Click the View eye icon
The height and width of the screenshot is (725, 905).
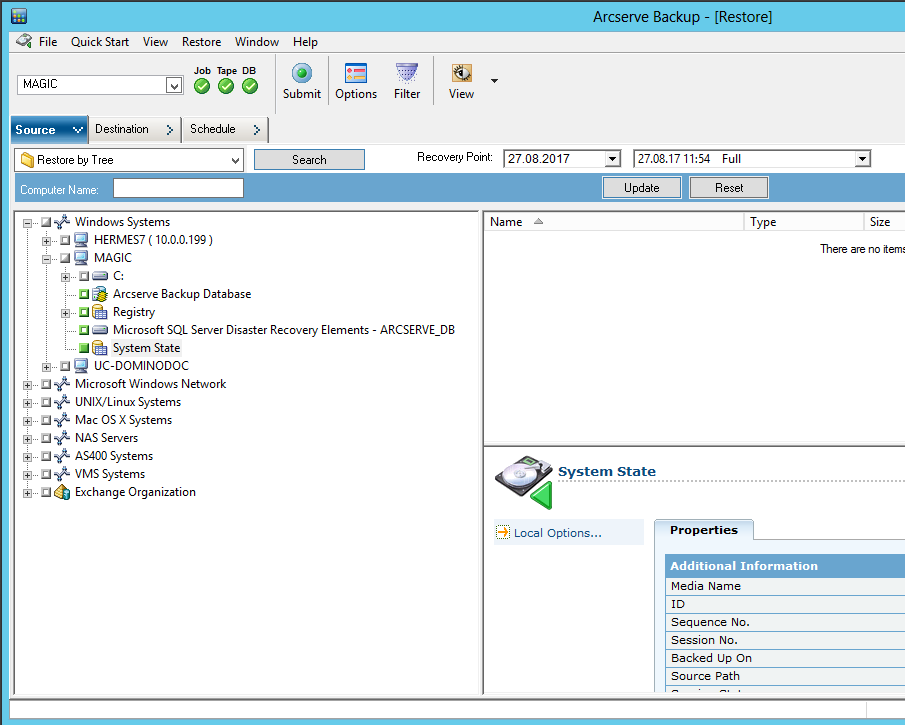[461, 73]
